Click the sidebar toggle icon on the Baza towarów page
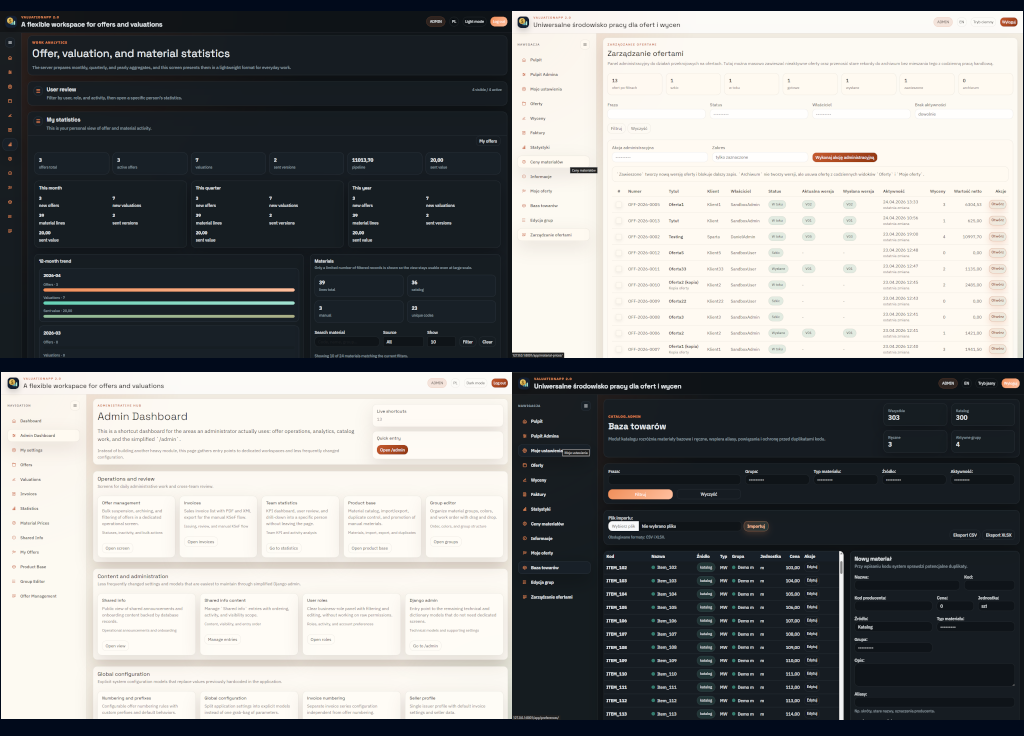This screenshot has height=736, width=1024. click(x=586, y=406)
